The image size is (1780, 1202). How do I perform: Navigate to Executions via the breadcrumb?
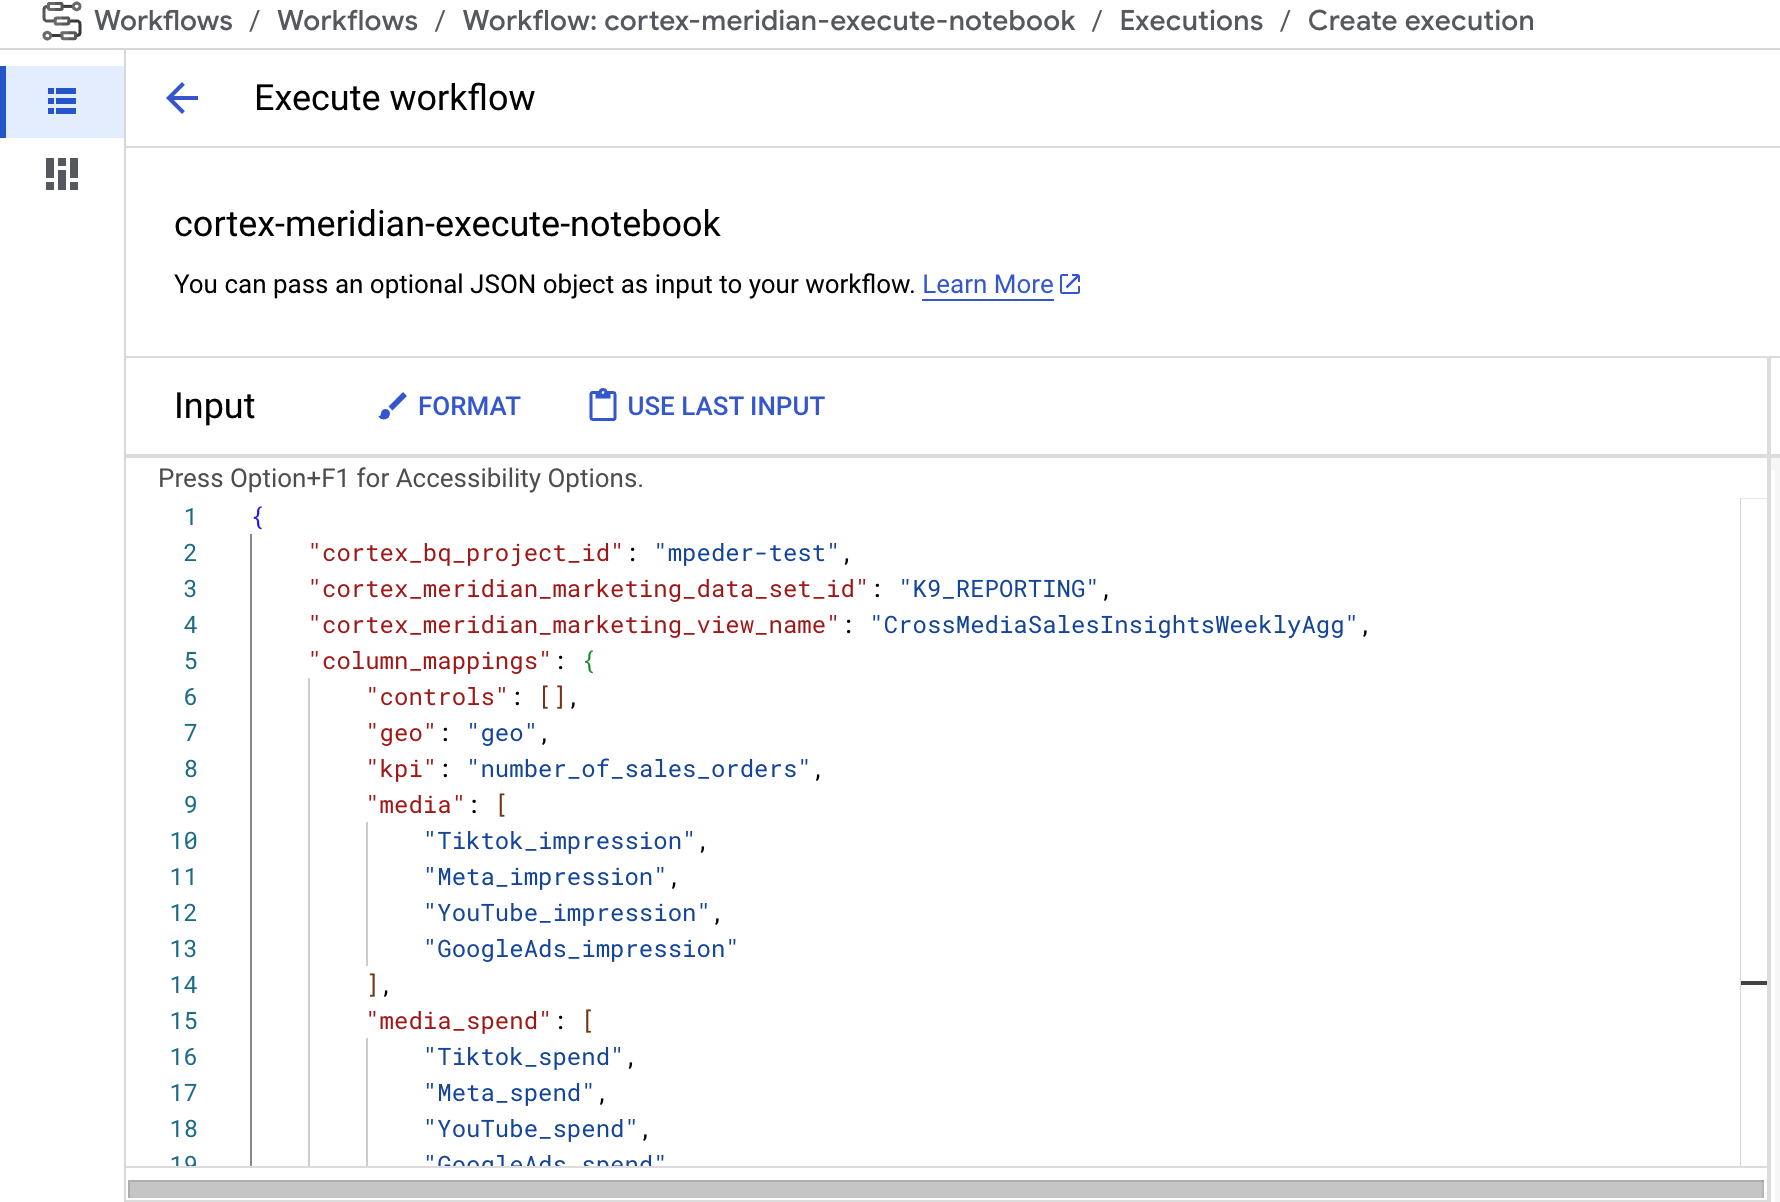pos(1190,20)
